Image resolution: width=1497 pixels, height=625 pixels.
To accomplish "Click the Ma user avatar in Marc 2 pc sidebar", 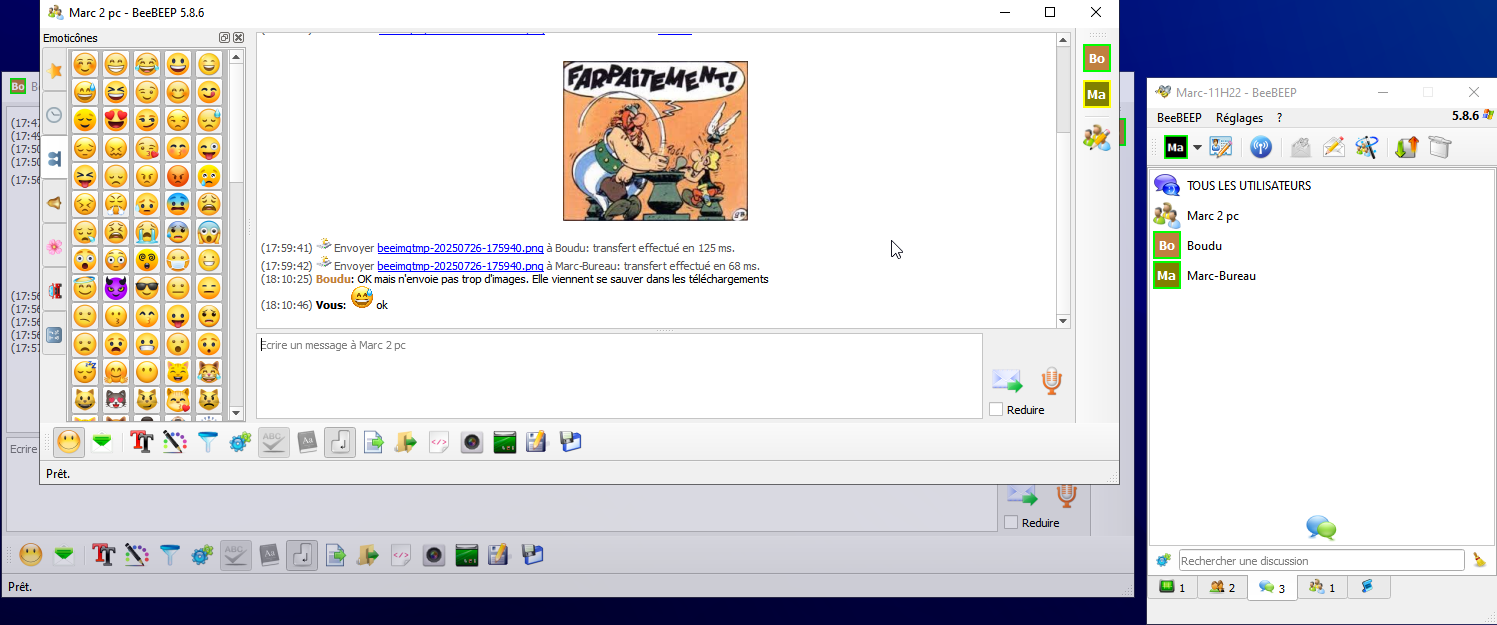I will tap(1097, 95).
